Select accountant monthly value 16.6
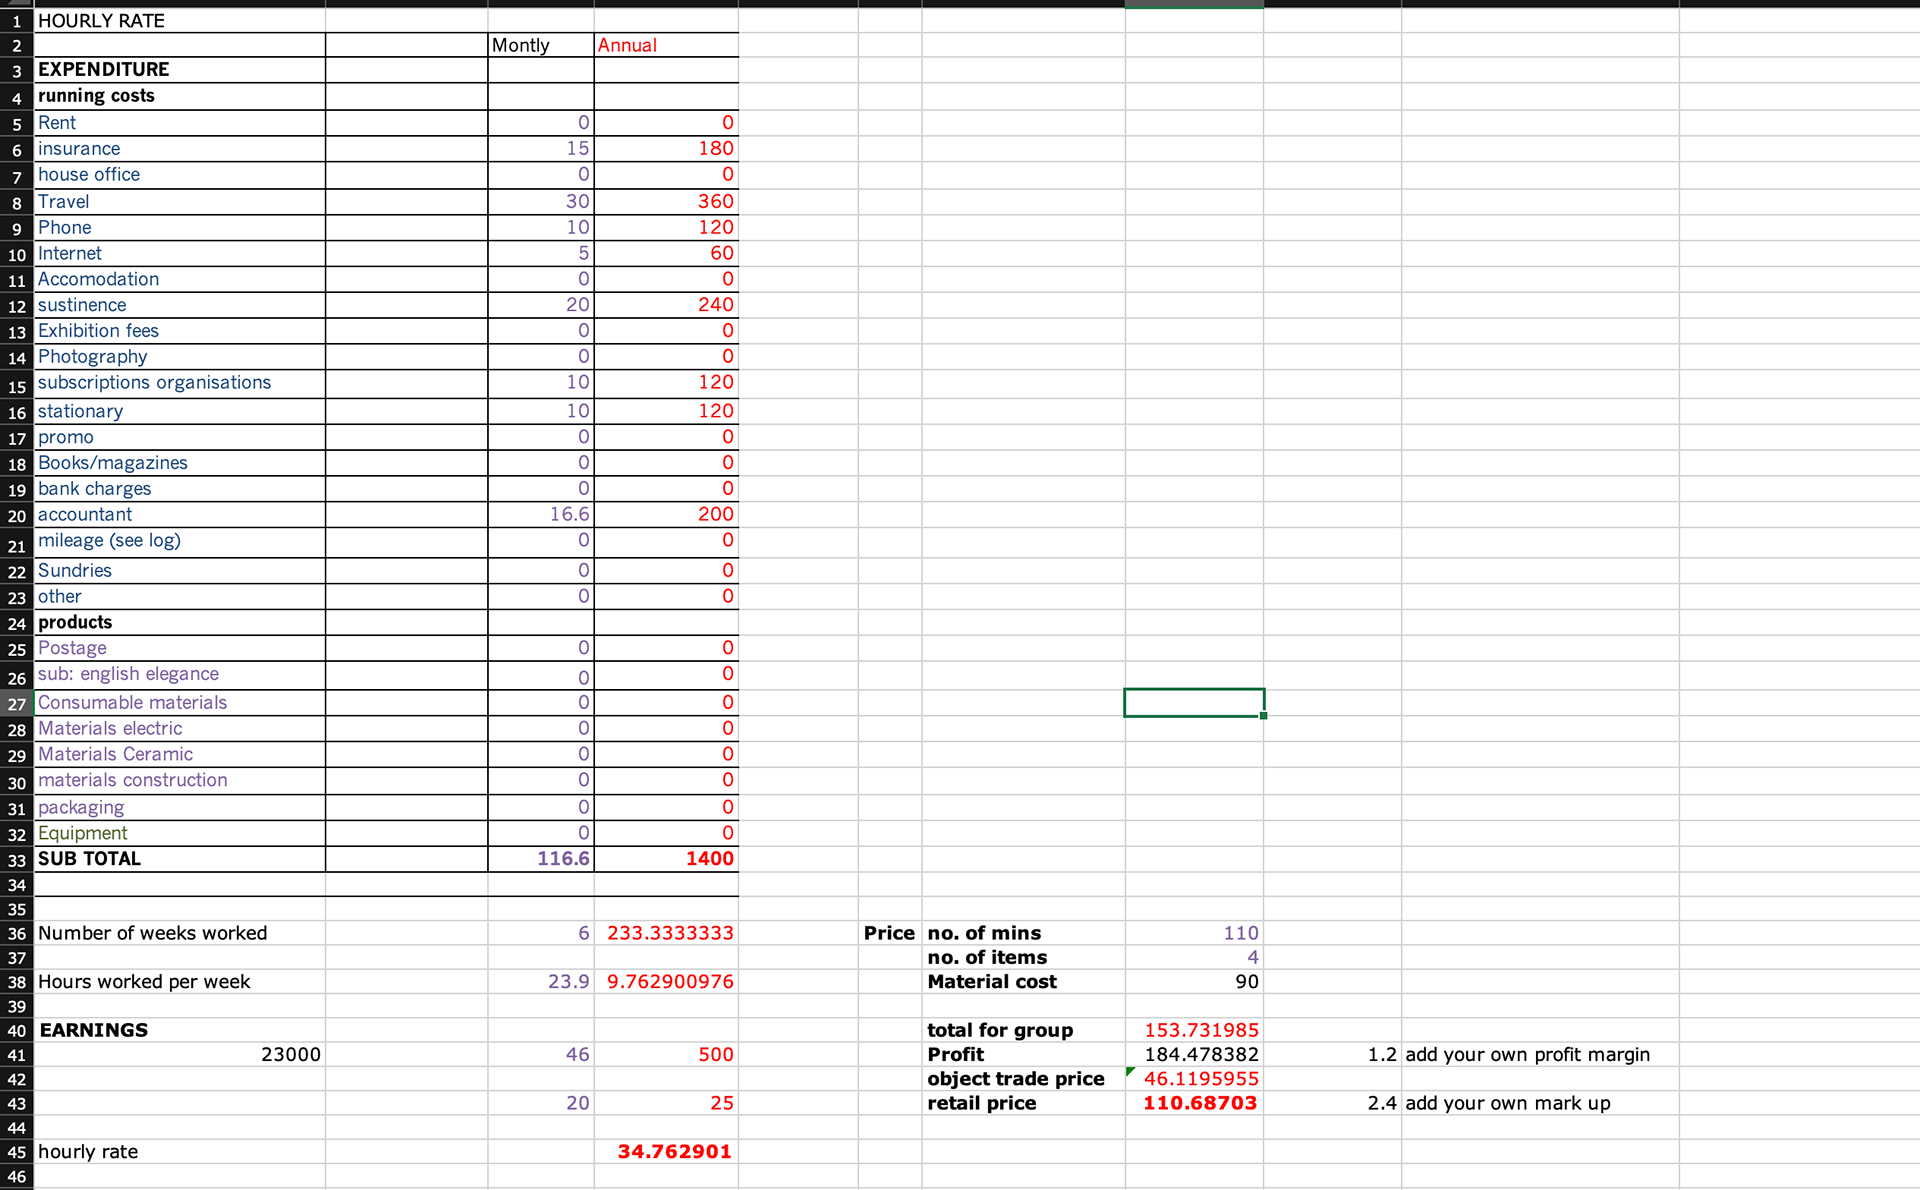This screenshot has height=1190, width=1920. coord(541,515)
